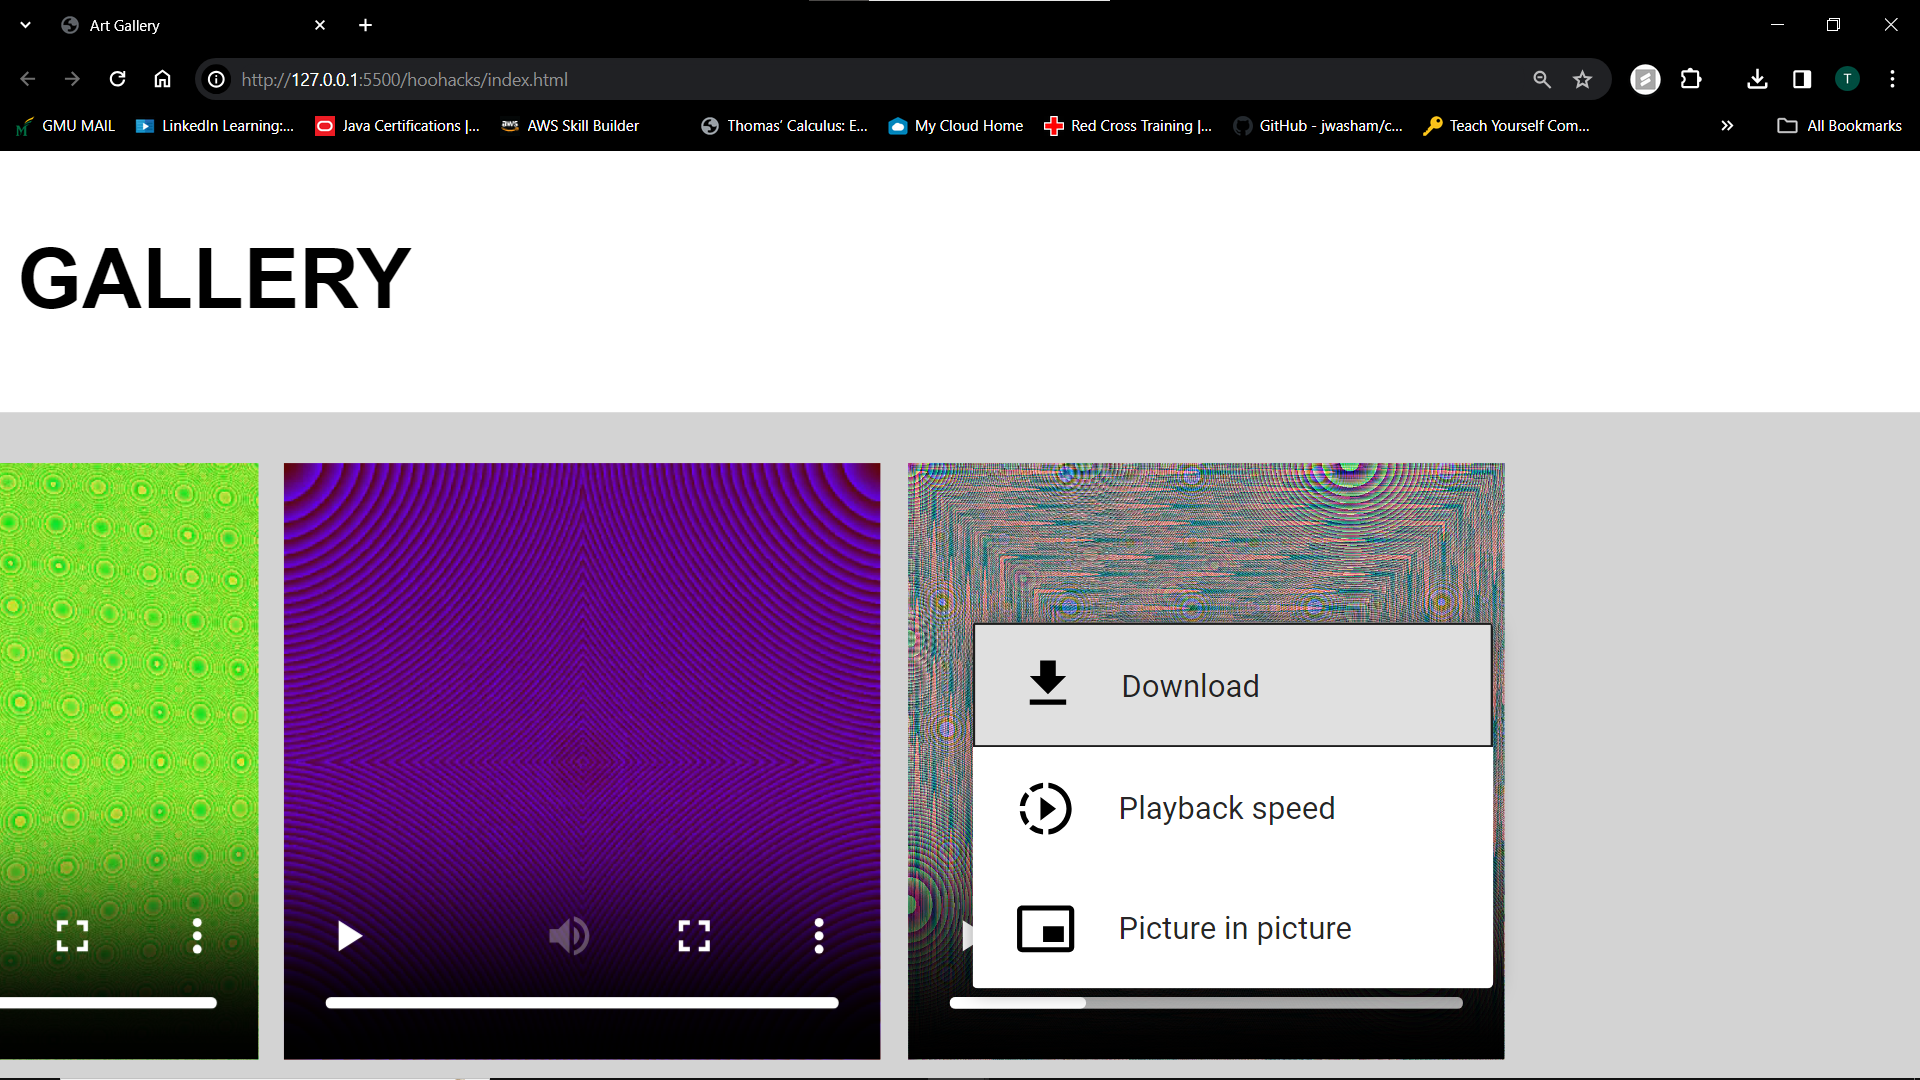Open the Extensions puzzle icon
1920x1080 pixels.
[x=1691, y=79]
